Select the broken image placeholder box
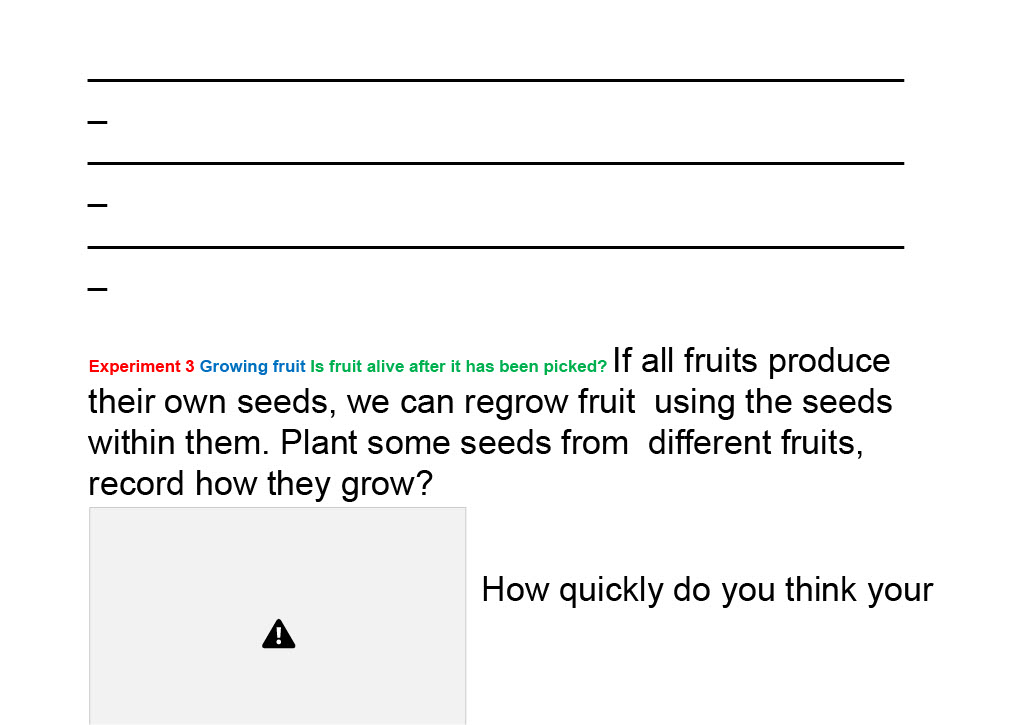The width and height of the screenshot is (1024, 725). click(278, 616)
